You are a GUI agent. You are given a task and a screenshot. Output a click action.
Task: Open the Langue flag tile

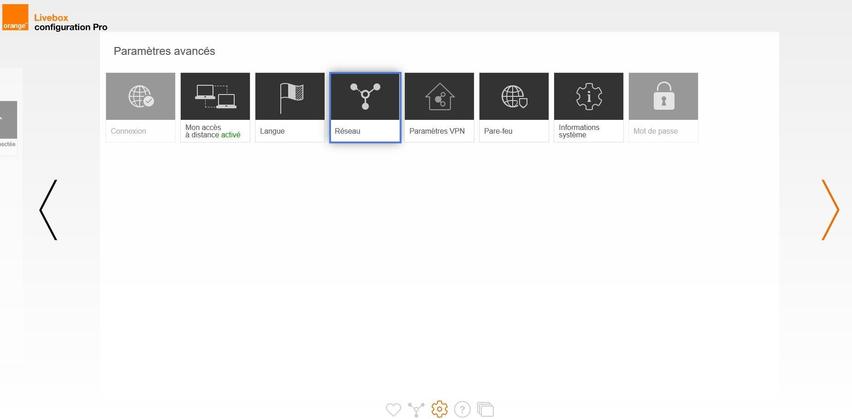[289, 107]
